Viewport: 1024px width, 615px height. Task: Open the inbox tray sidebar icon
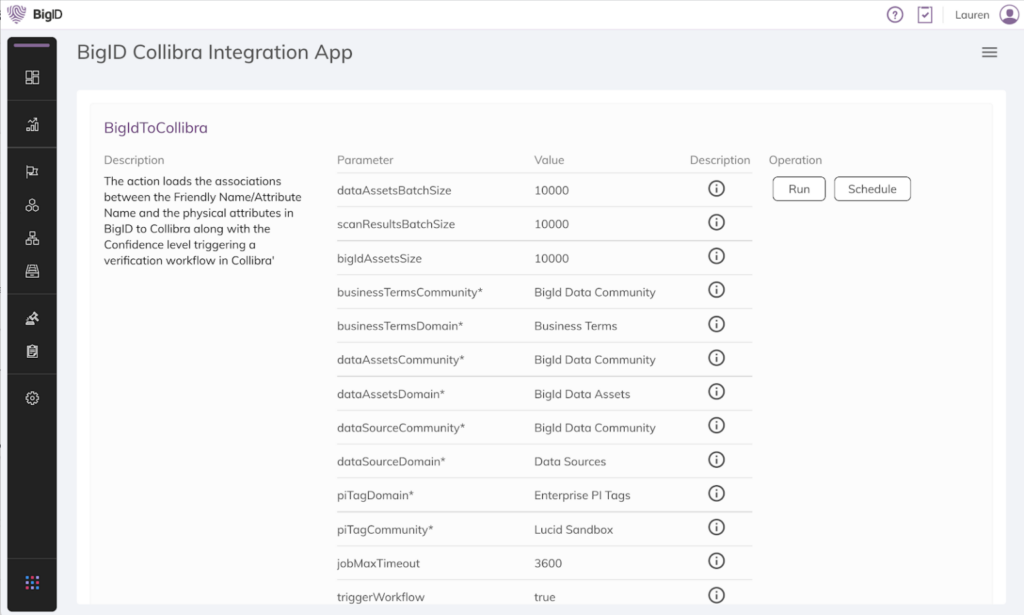coord(32,271)
